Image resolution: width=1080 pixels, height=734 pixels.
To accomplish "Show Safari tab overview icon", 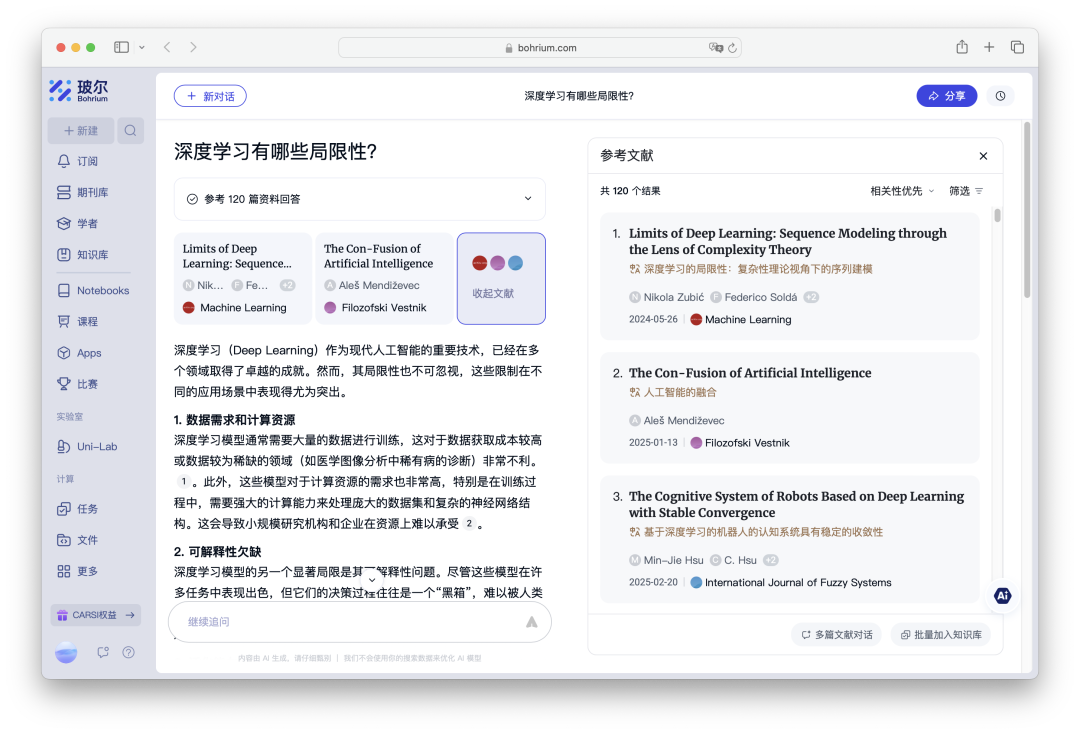I will click(1017, 47).
